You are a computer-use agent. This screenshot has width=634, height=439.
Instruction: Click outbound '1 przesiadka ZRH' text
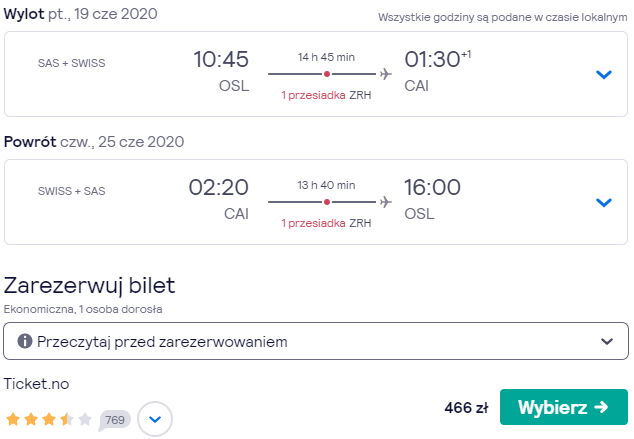(x=326, y=95)
